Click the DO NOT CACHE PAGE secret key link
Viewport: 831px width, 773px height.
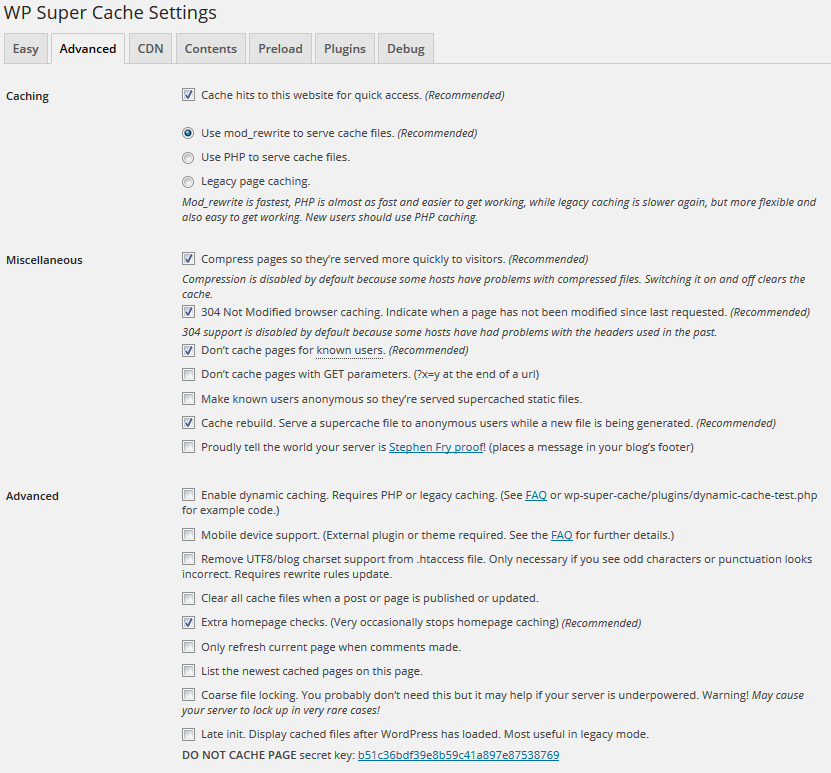tap(458, 755)
